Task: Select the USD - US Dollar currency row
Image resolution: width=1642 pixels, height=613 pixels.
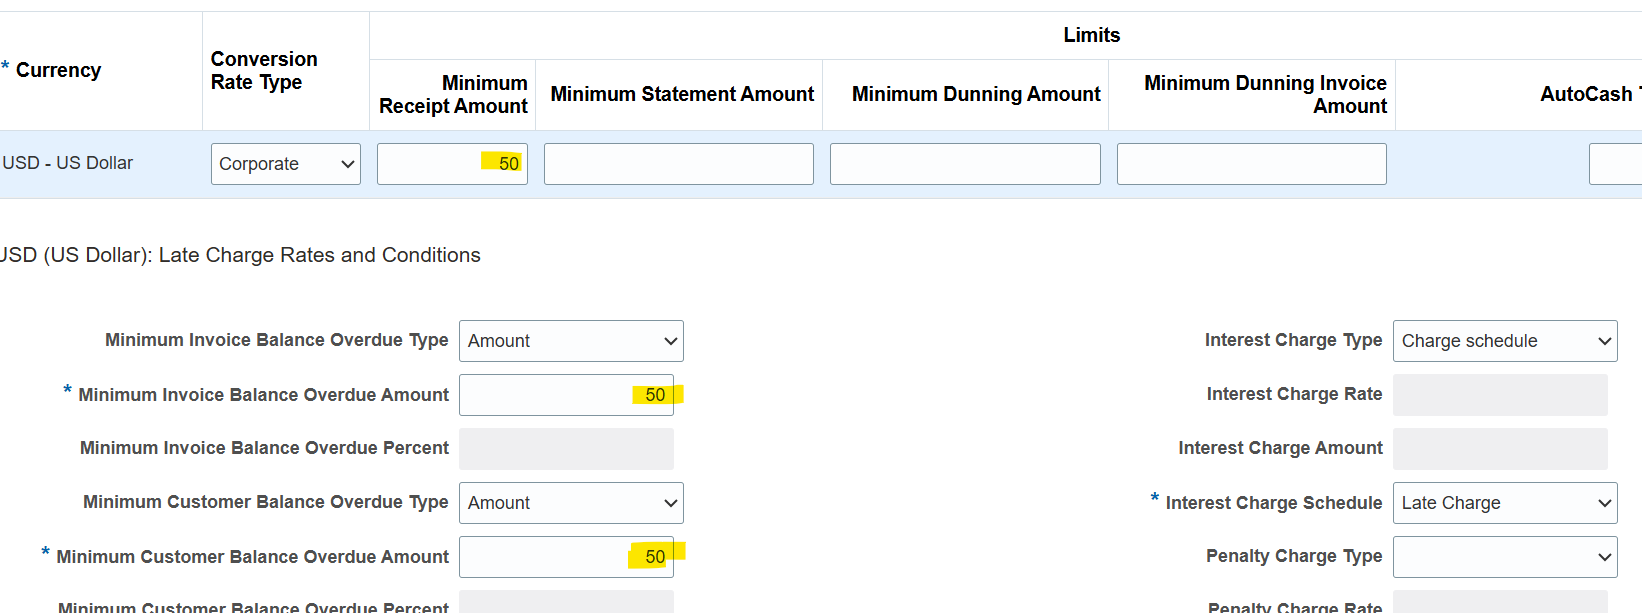Action: 68,163
